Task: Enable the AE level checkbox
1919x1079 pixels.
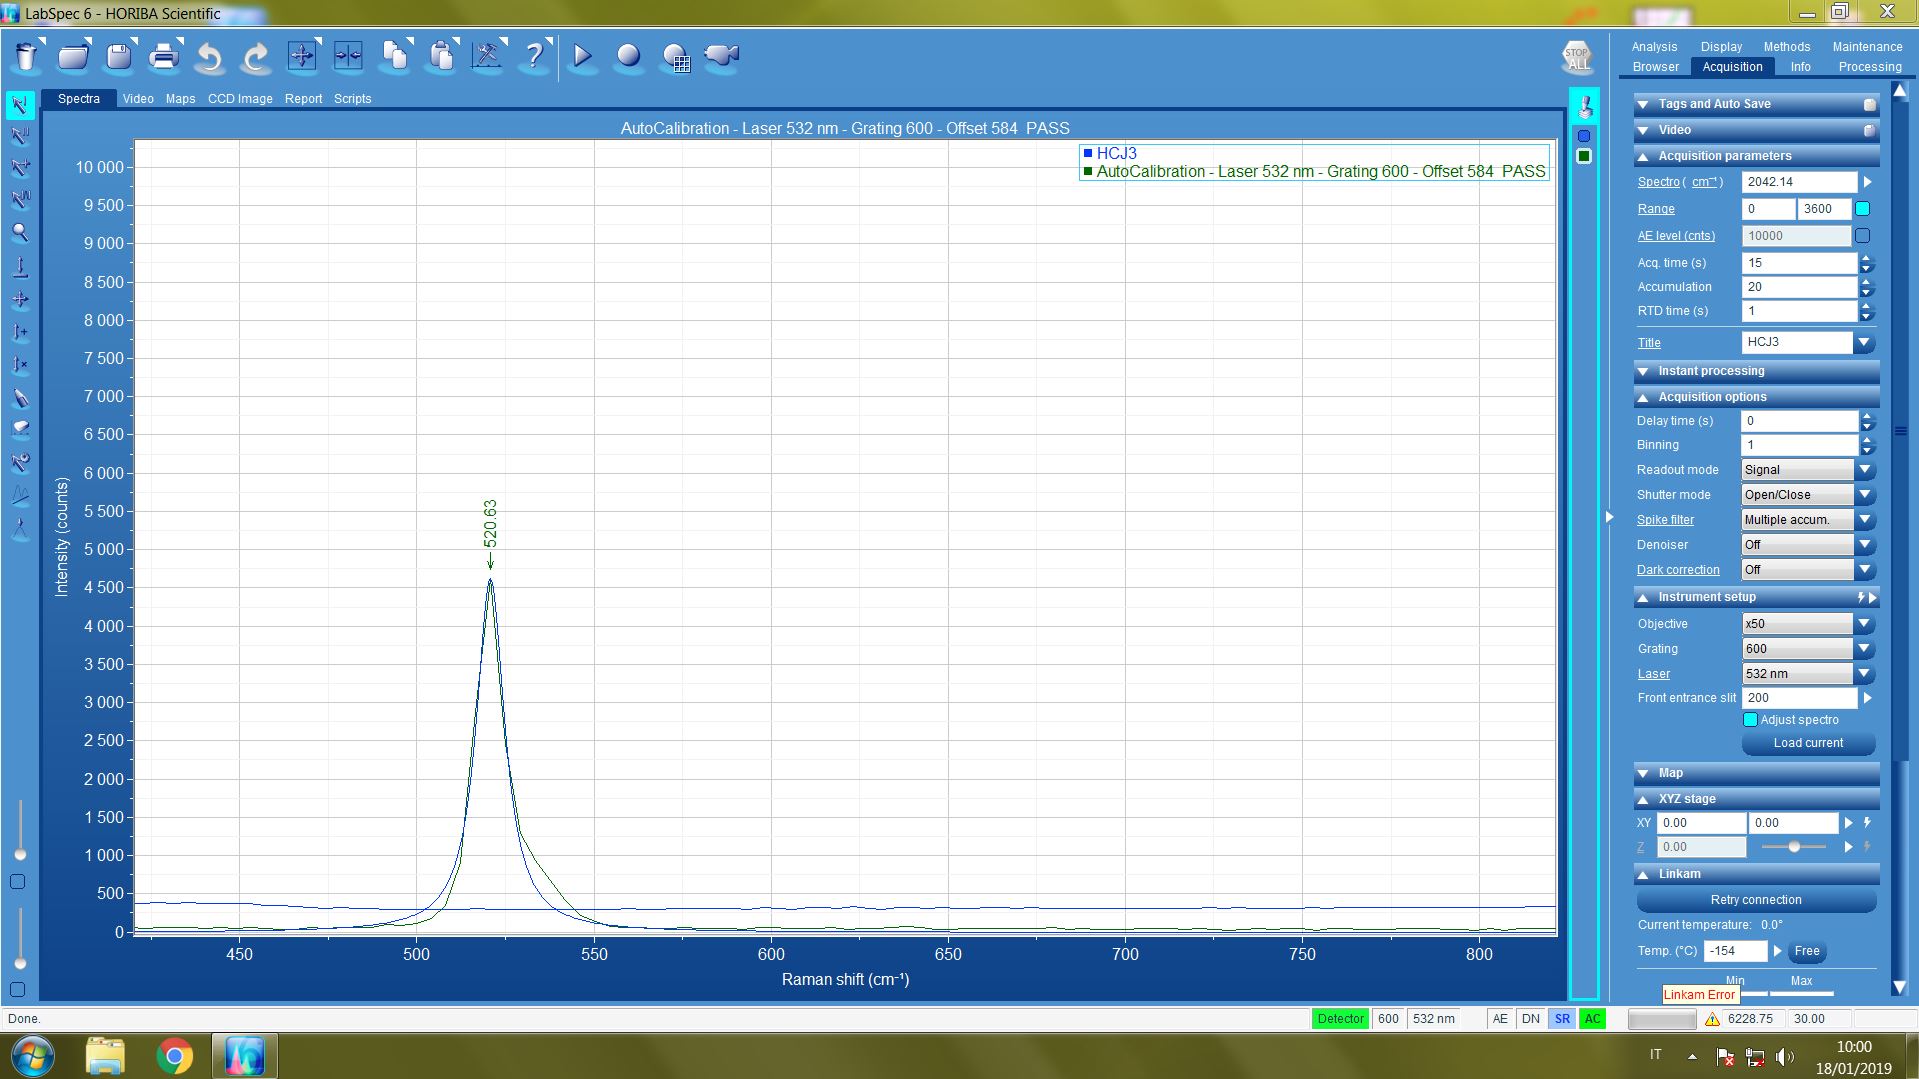Action: coord(1862,236)
